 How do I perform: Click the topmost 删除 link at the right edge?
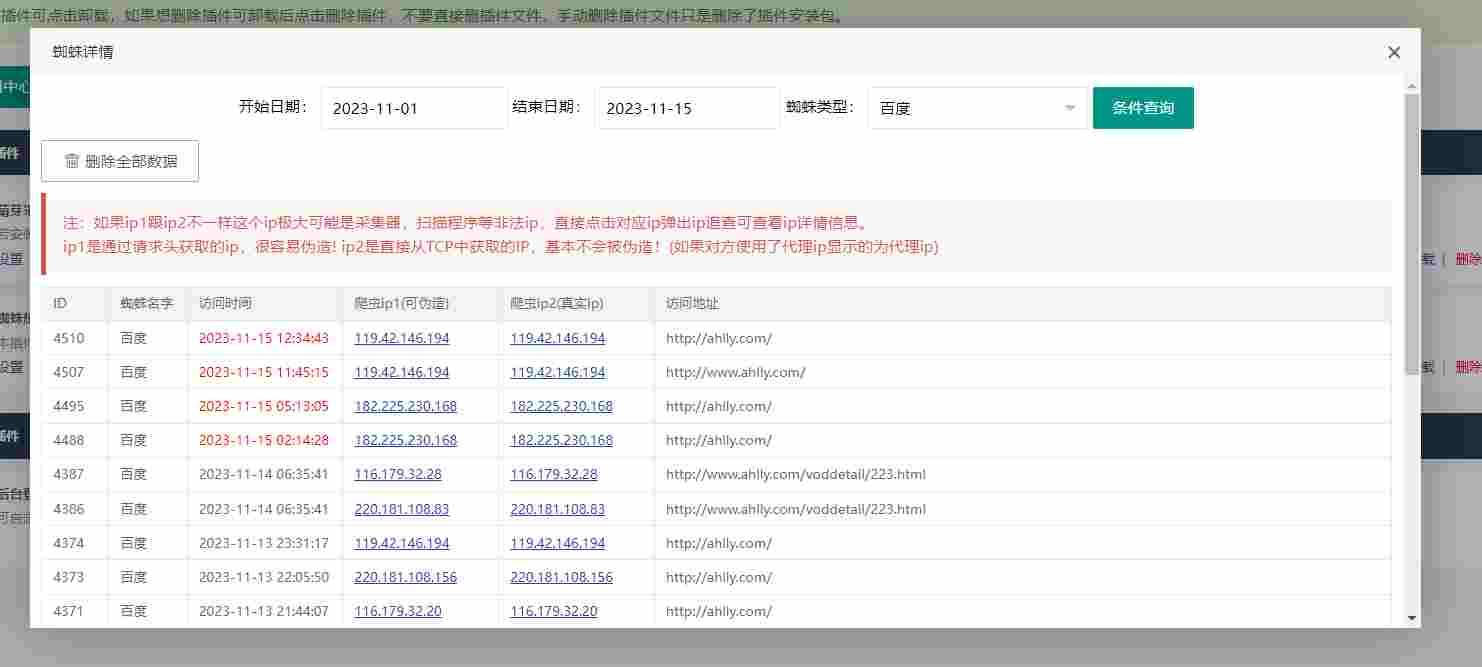(1467, 258)
